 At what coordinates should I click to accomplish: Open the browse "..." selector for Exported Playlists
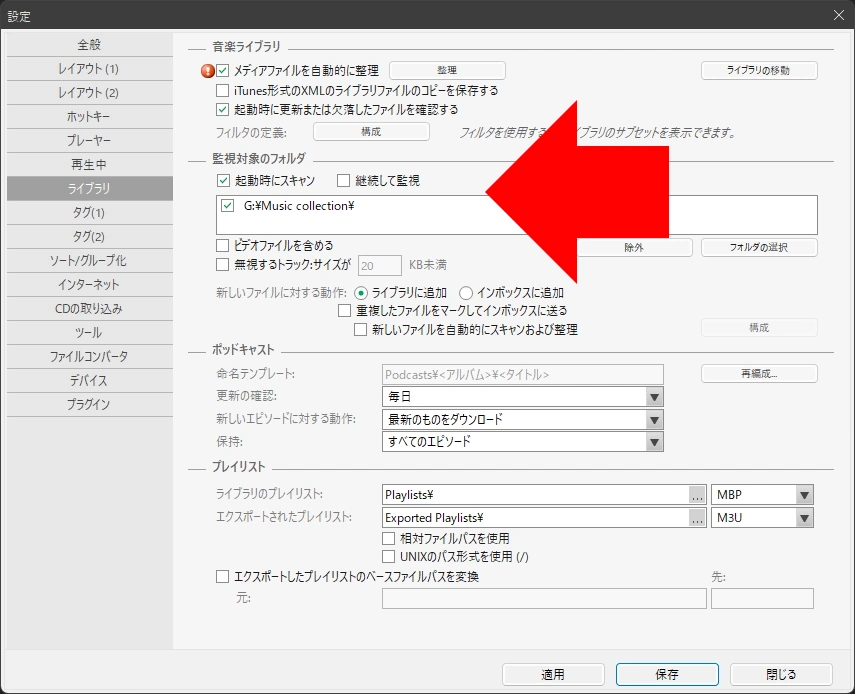pyautogui.click(x=697, y=518)
